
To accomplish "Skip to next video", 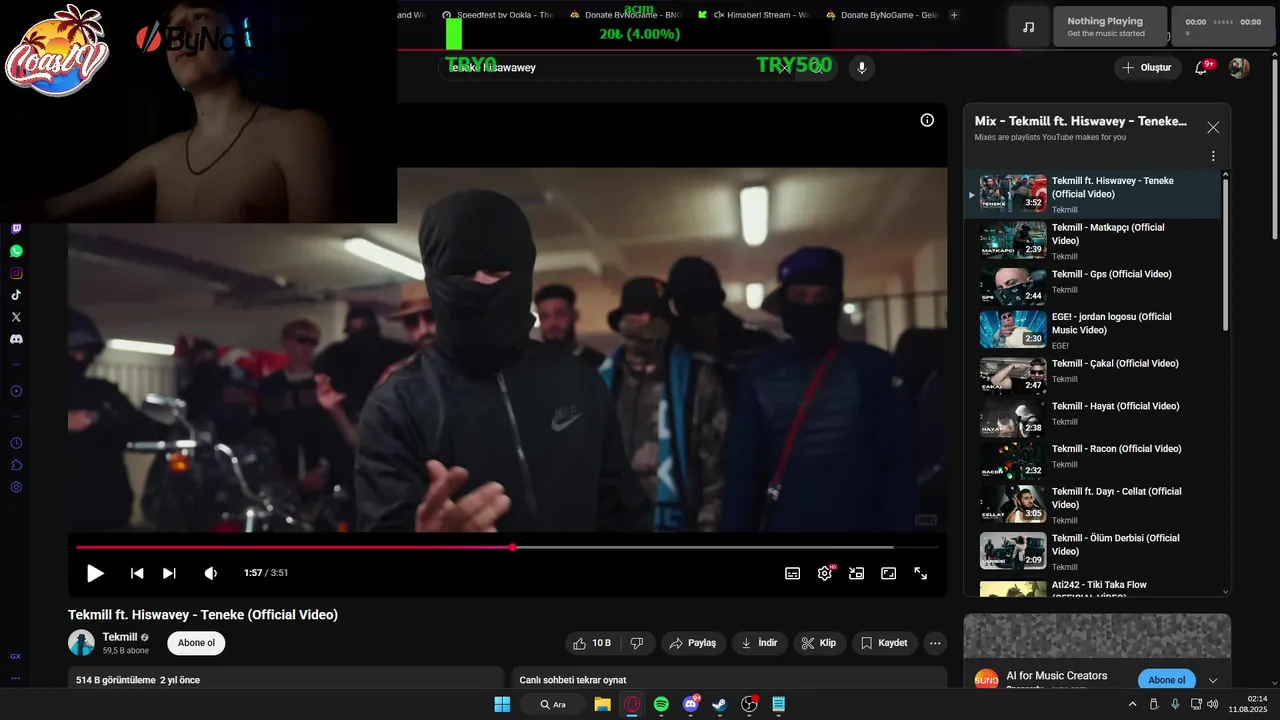I will (x=169, y=573).
